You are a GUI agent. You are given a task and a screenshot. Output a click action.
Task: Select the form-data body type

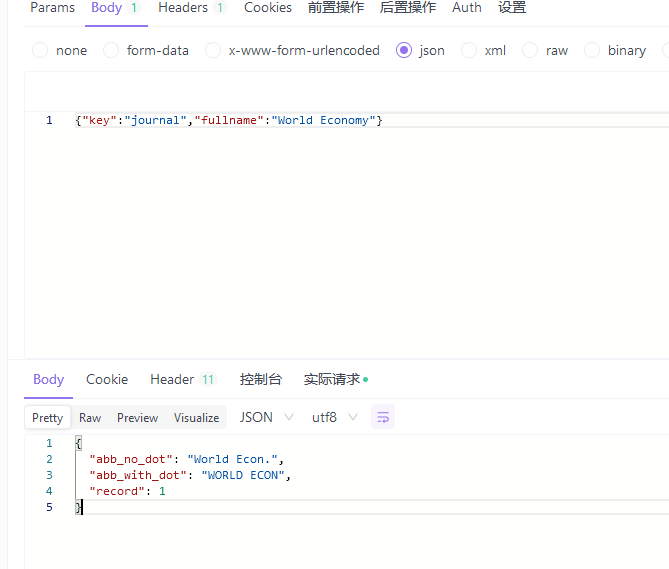[146, 50]
